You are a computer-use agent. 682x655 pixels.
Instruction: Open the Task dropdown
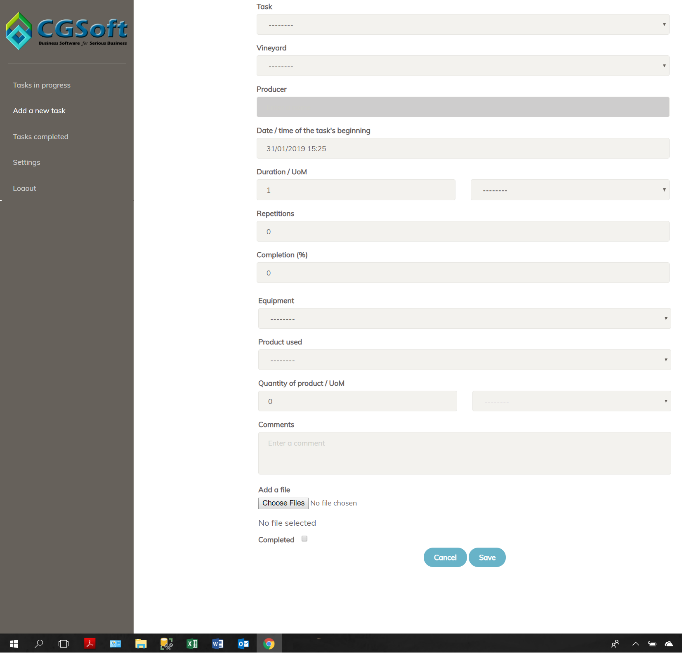(463, 24)
